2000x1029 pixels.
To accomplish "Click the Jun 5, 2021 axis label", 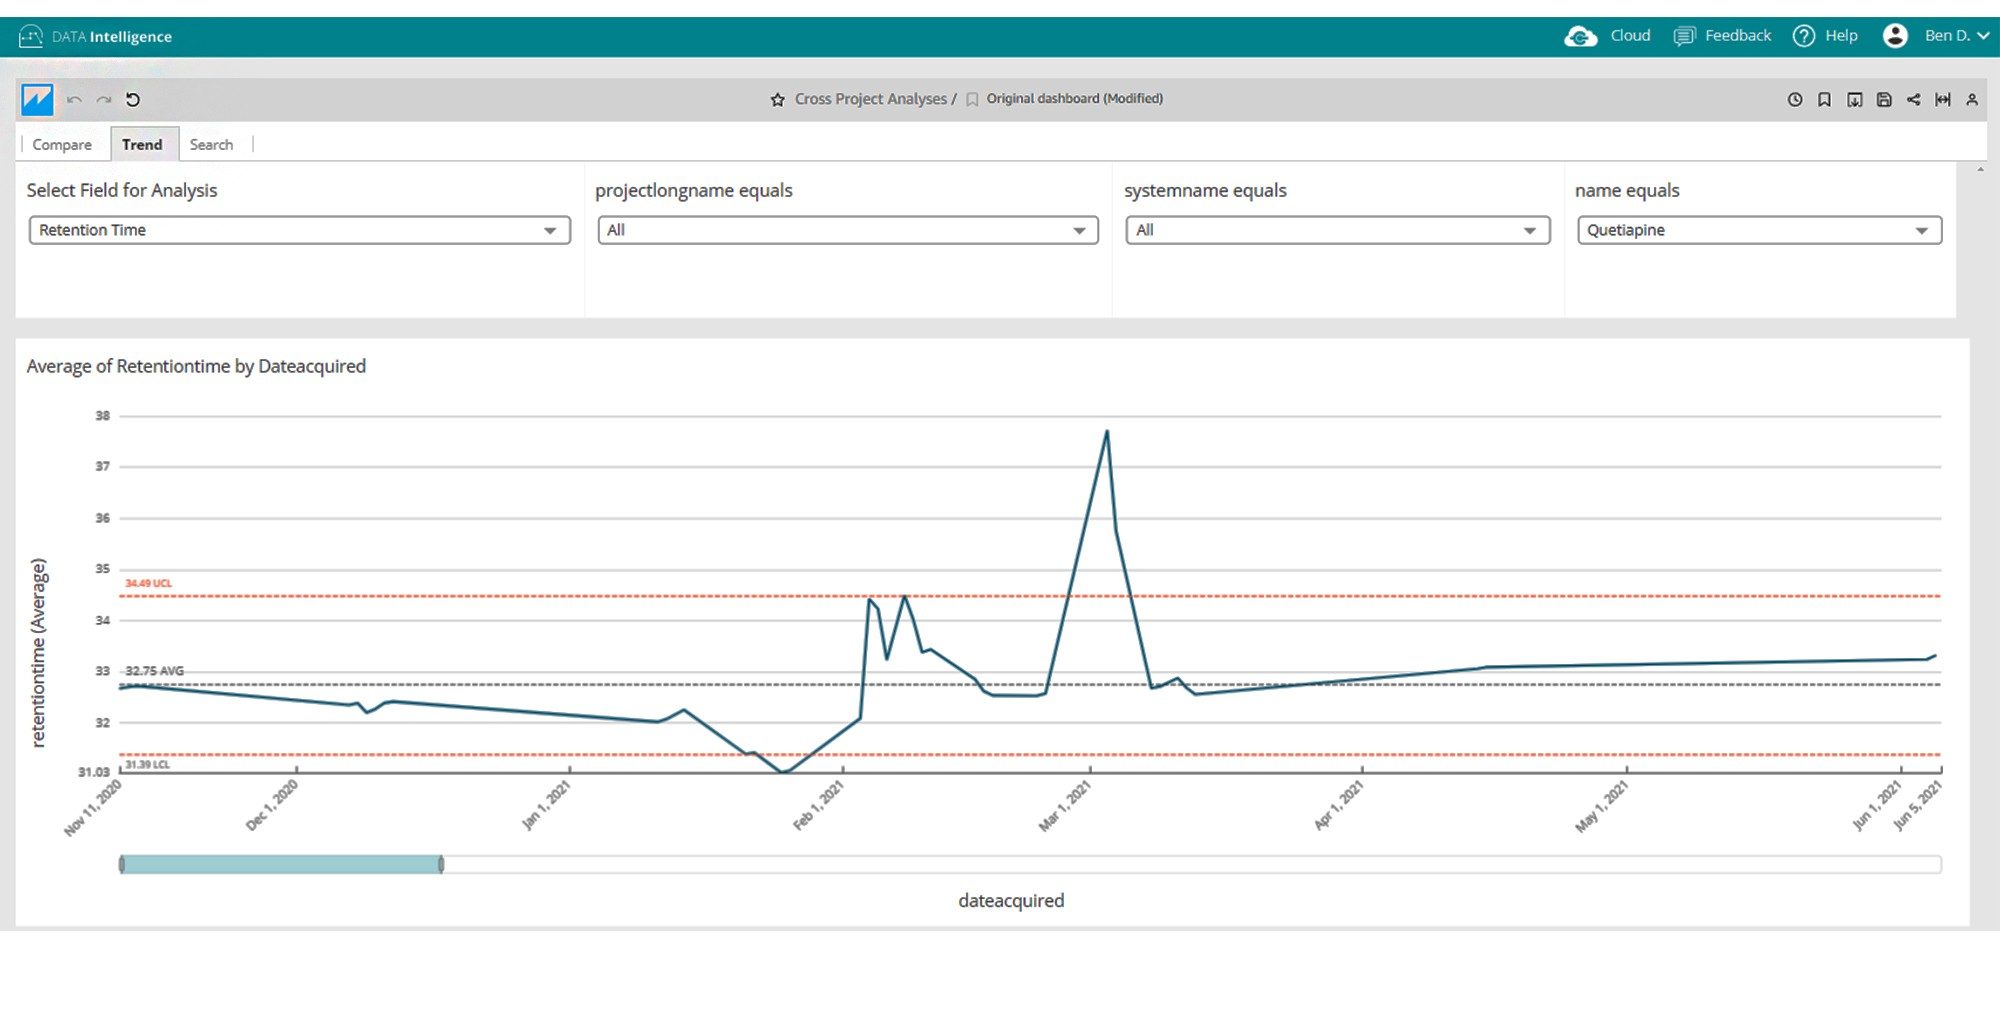I will [1918, 806].
